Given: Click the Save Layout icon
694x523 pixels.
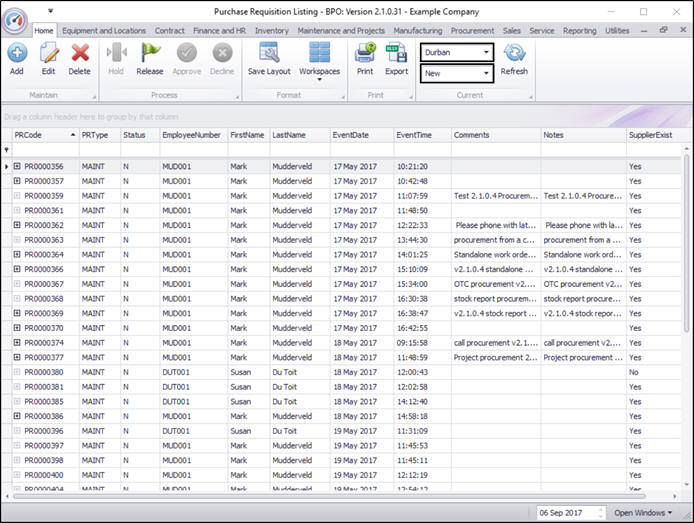Looking at the screenshot, I should click(x=269, y=56).
